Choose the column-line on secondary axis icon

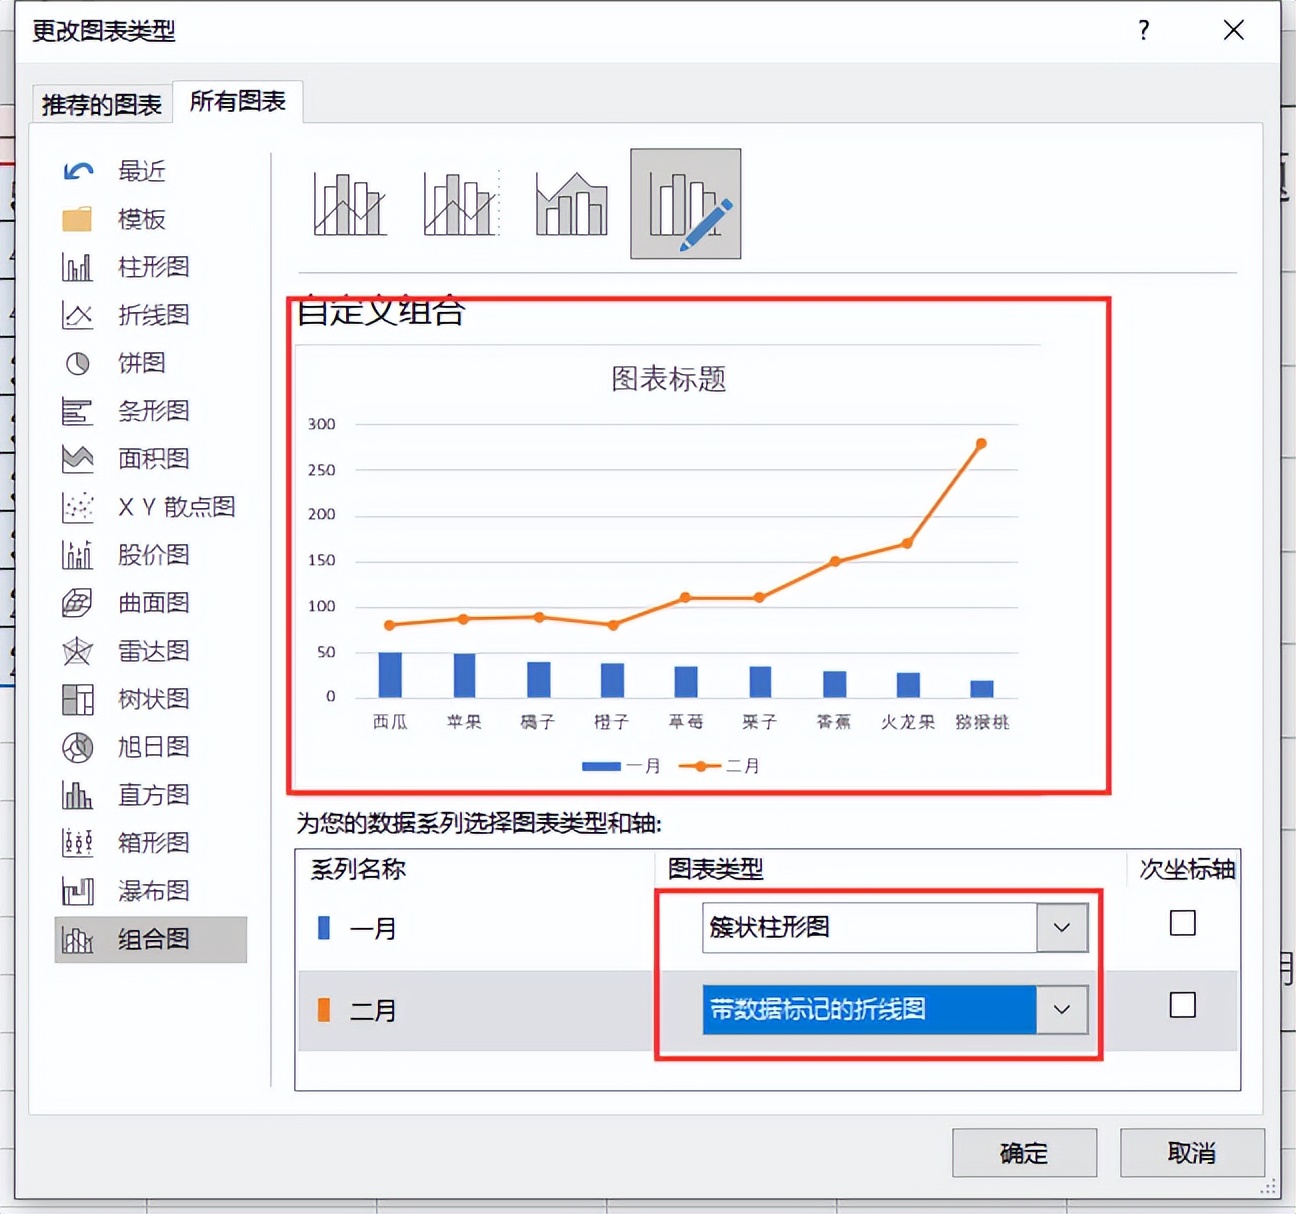point(460,204)
